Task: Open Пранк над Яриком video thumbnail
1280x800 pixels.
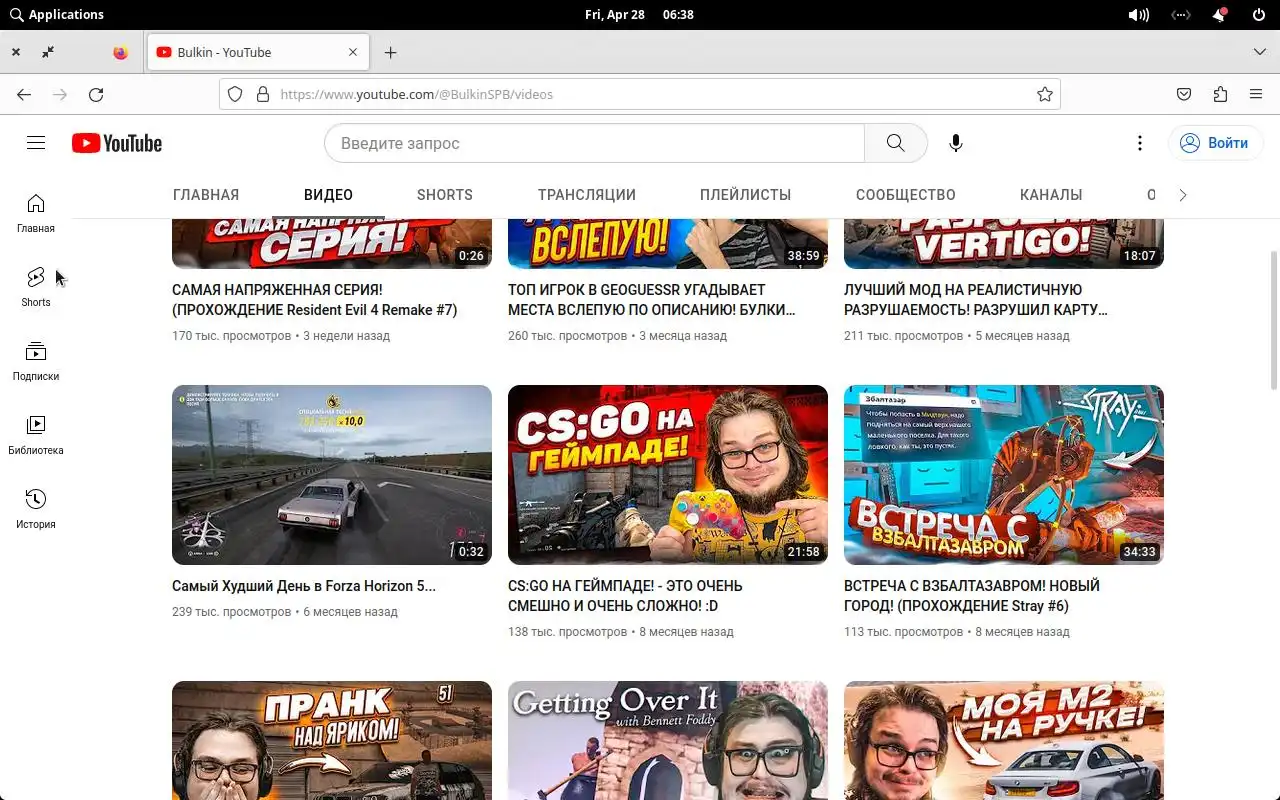Action: coord(332,741)
